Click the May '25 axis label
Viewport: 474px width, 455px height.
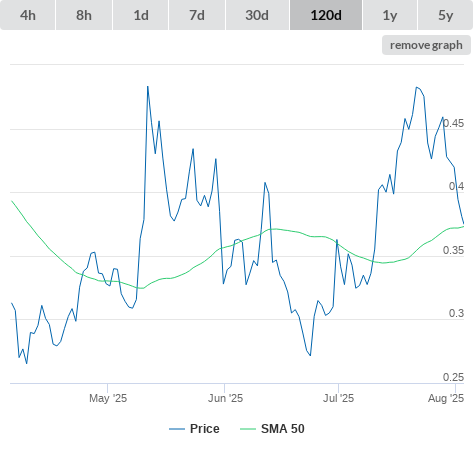(x=108, y=398)
